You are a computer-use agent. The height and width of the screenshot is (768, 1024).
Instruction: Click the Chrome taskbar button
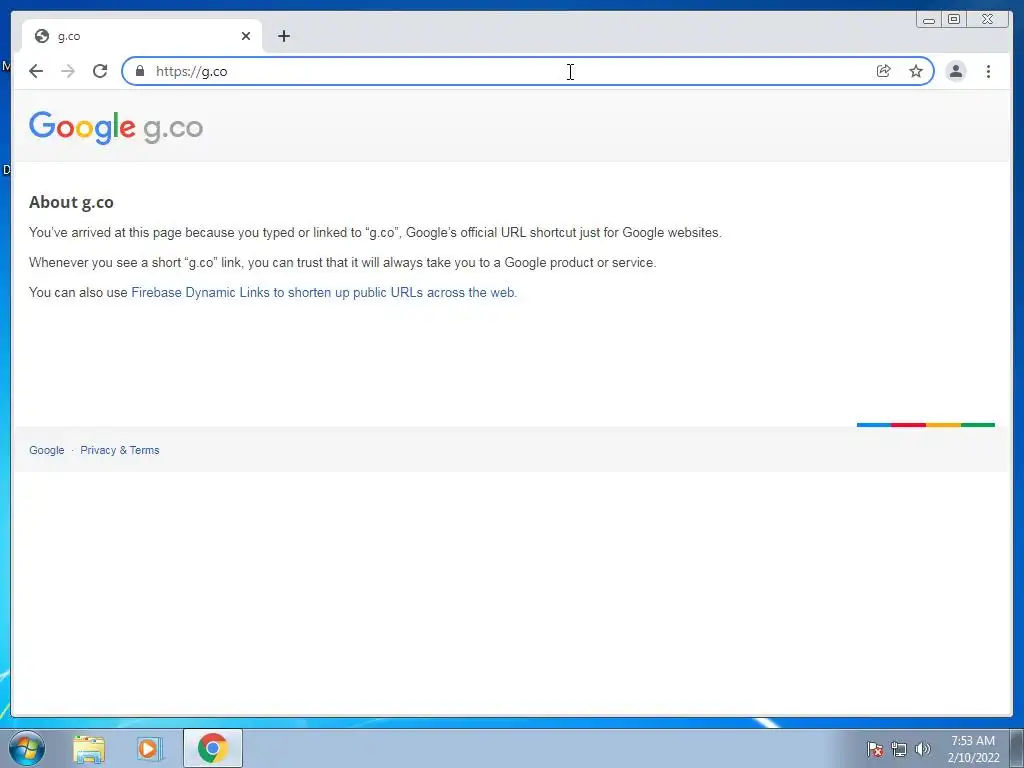coord(213,748)
